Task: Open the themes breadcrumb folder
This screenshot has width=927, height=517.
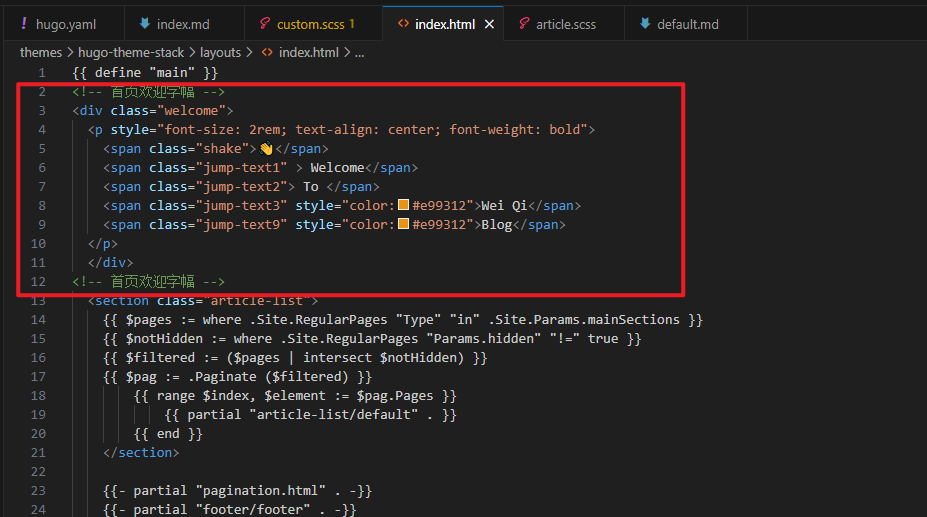Action: coord(41,53)
